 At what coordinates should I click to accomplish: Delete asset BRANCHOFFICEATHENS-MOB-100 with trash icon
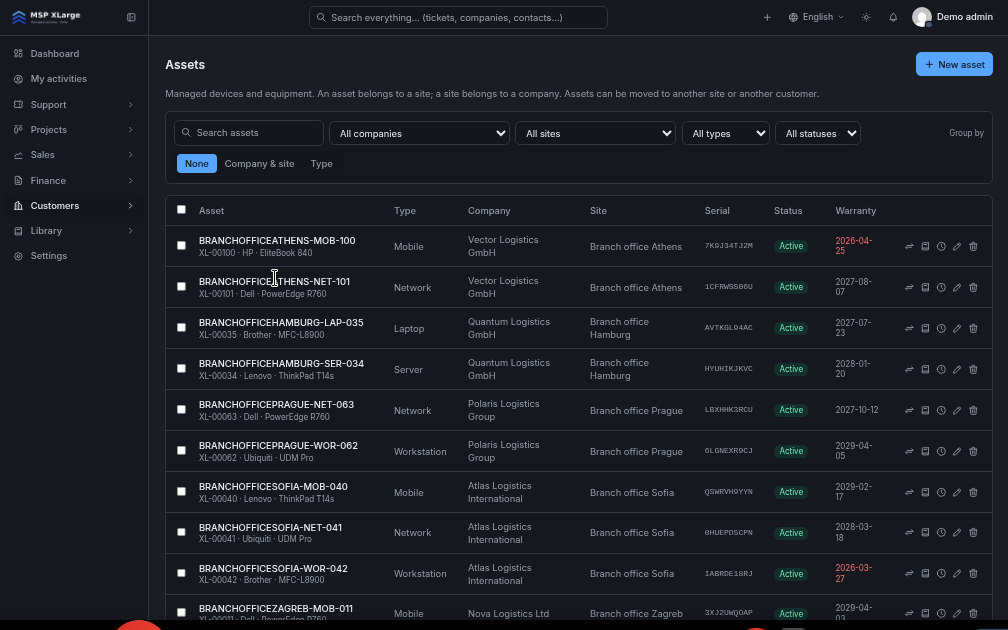pos(973,246)
